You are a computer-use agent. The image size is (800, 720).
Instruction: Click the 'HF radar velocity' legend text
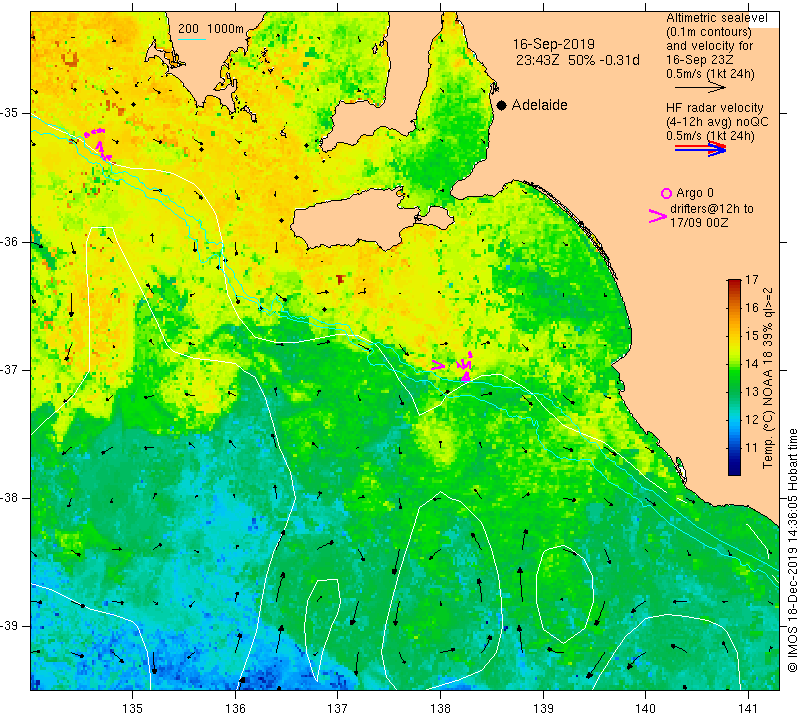(x=714, y=108)
